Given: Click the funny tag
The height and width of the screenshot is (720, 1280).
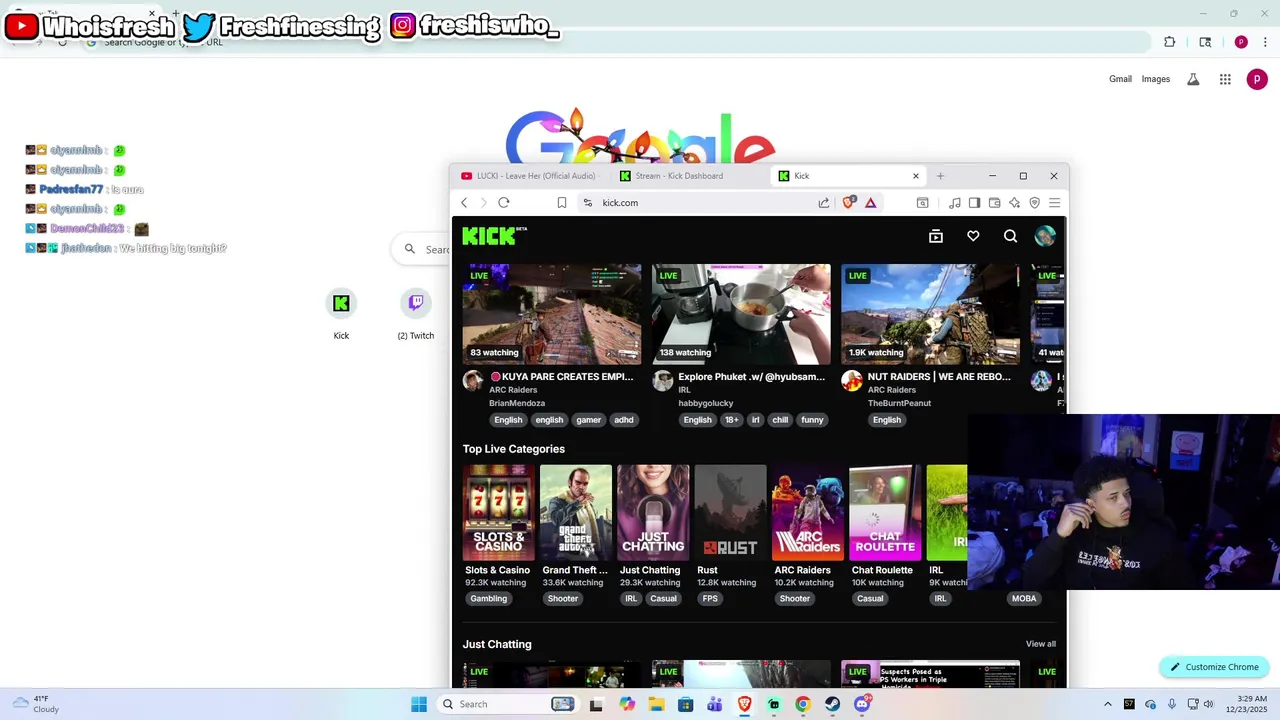Looking at the screenshot, I should (x=812, y=420).
